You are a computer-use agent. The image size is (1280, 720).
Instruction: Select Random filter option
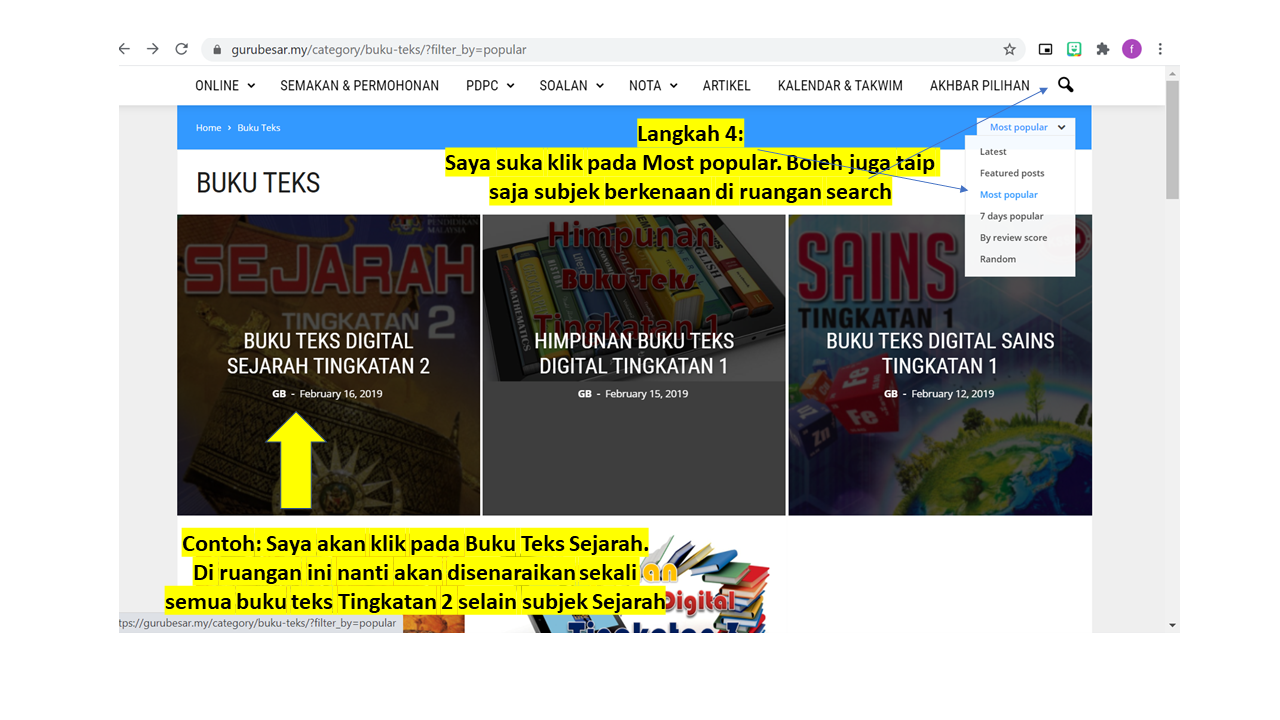click(998, 259)
